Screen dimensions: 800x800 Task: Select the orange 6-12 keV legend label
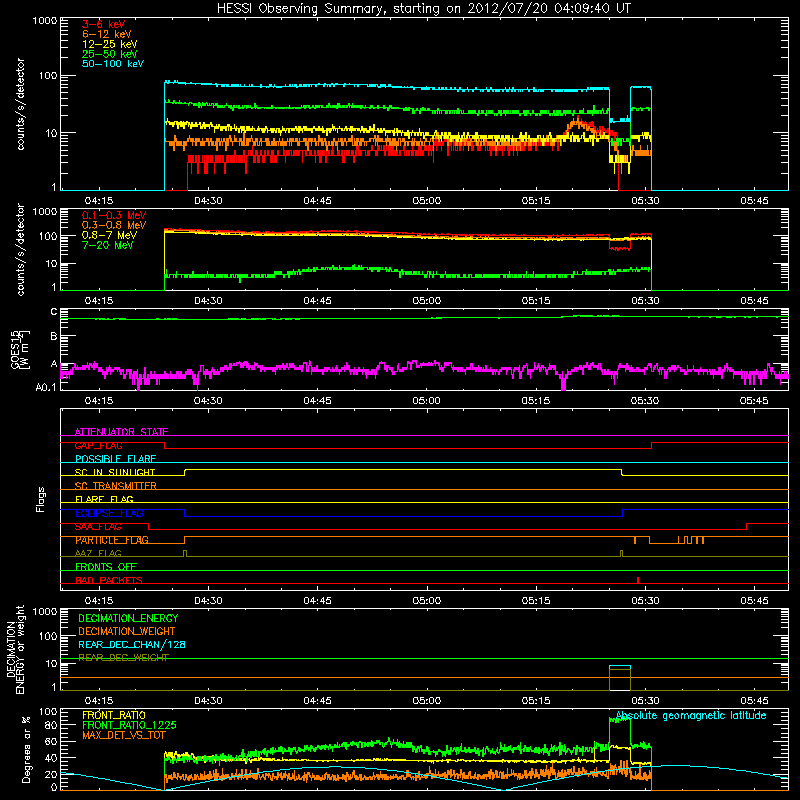pos(106,34)
